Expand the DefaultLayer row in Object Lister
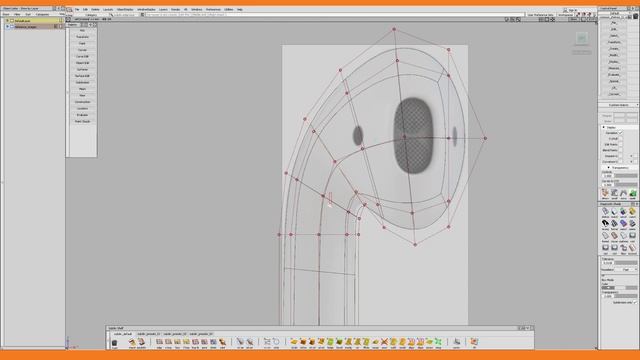The height and width of the screenshot is (360, 640). 7,20
